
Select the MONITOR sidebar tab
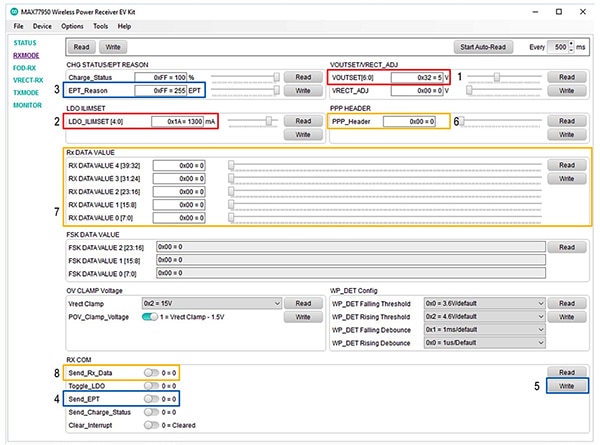(x=27, y=105)
